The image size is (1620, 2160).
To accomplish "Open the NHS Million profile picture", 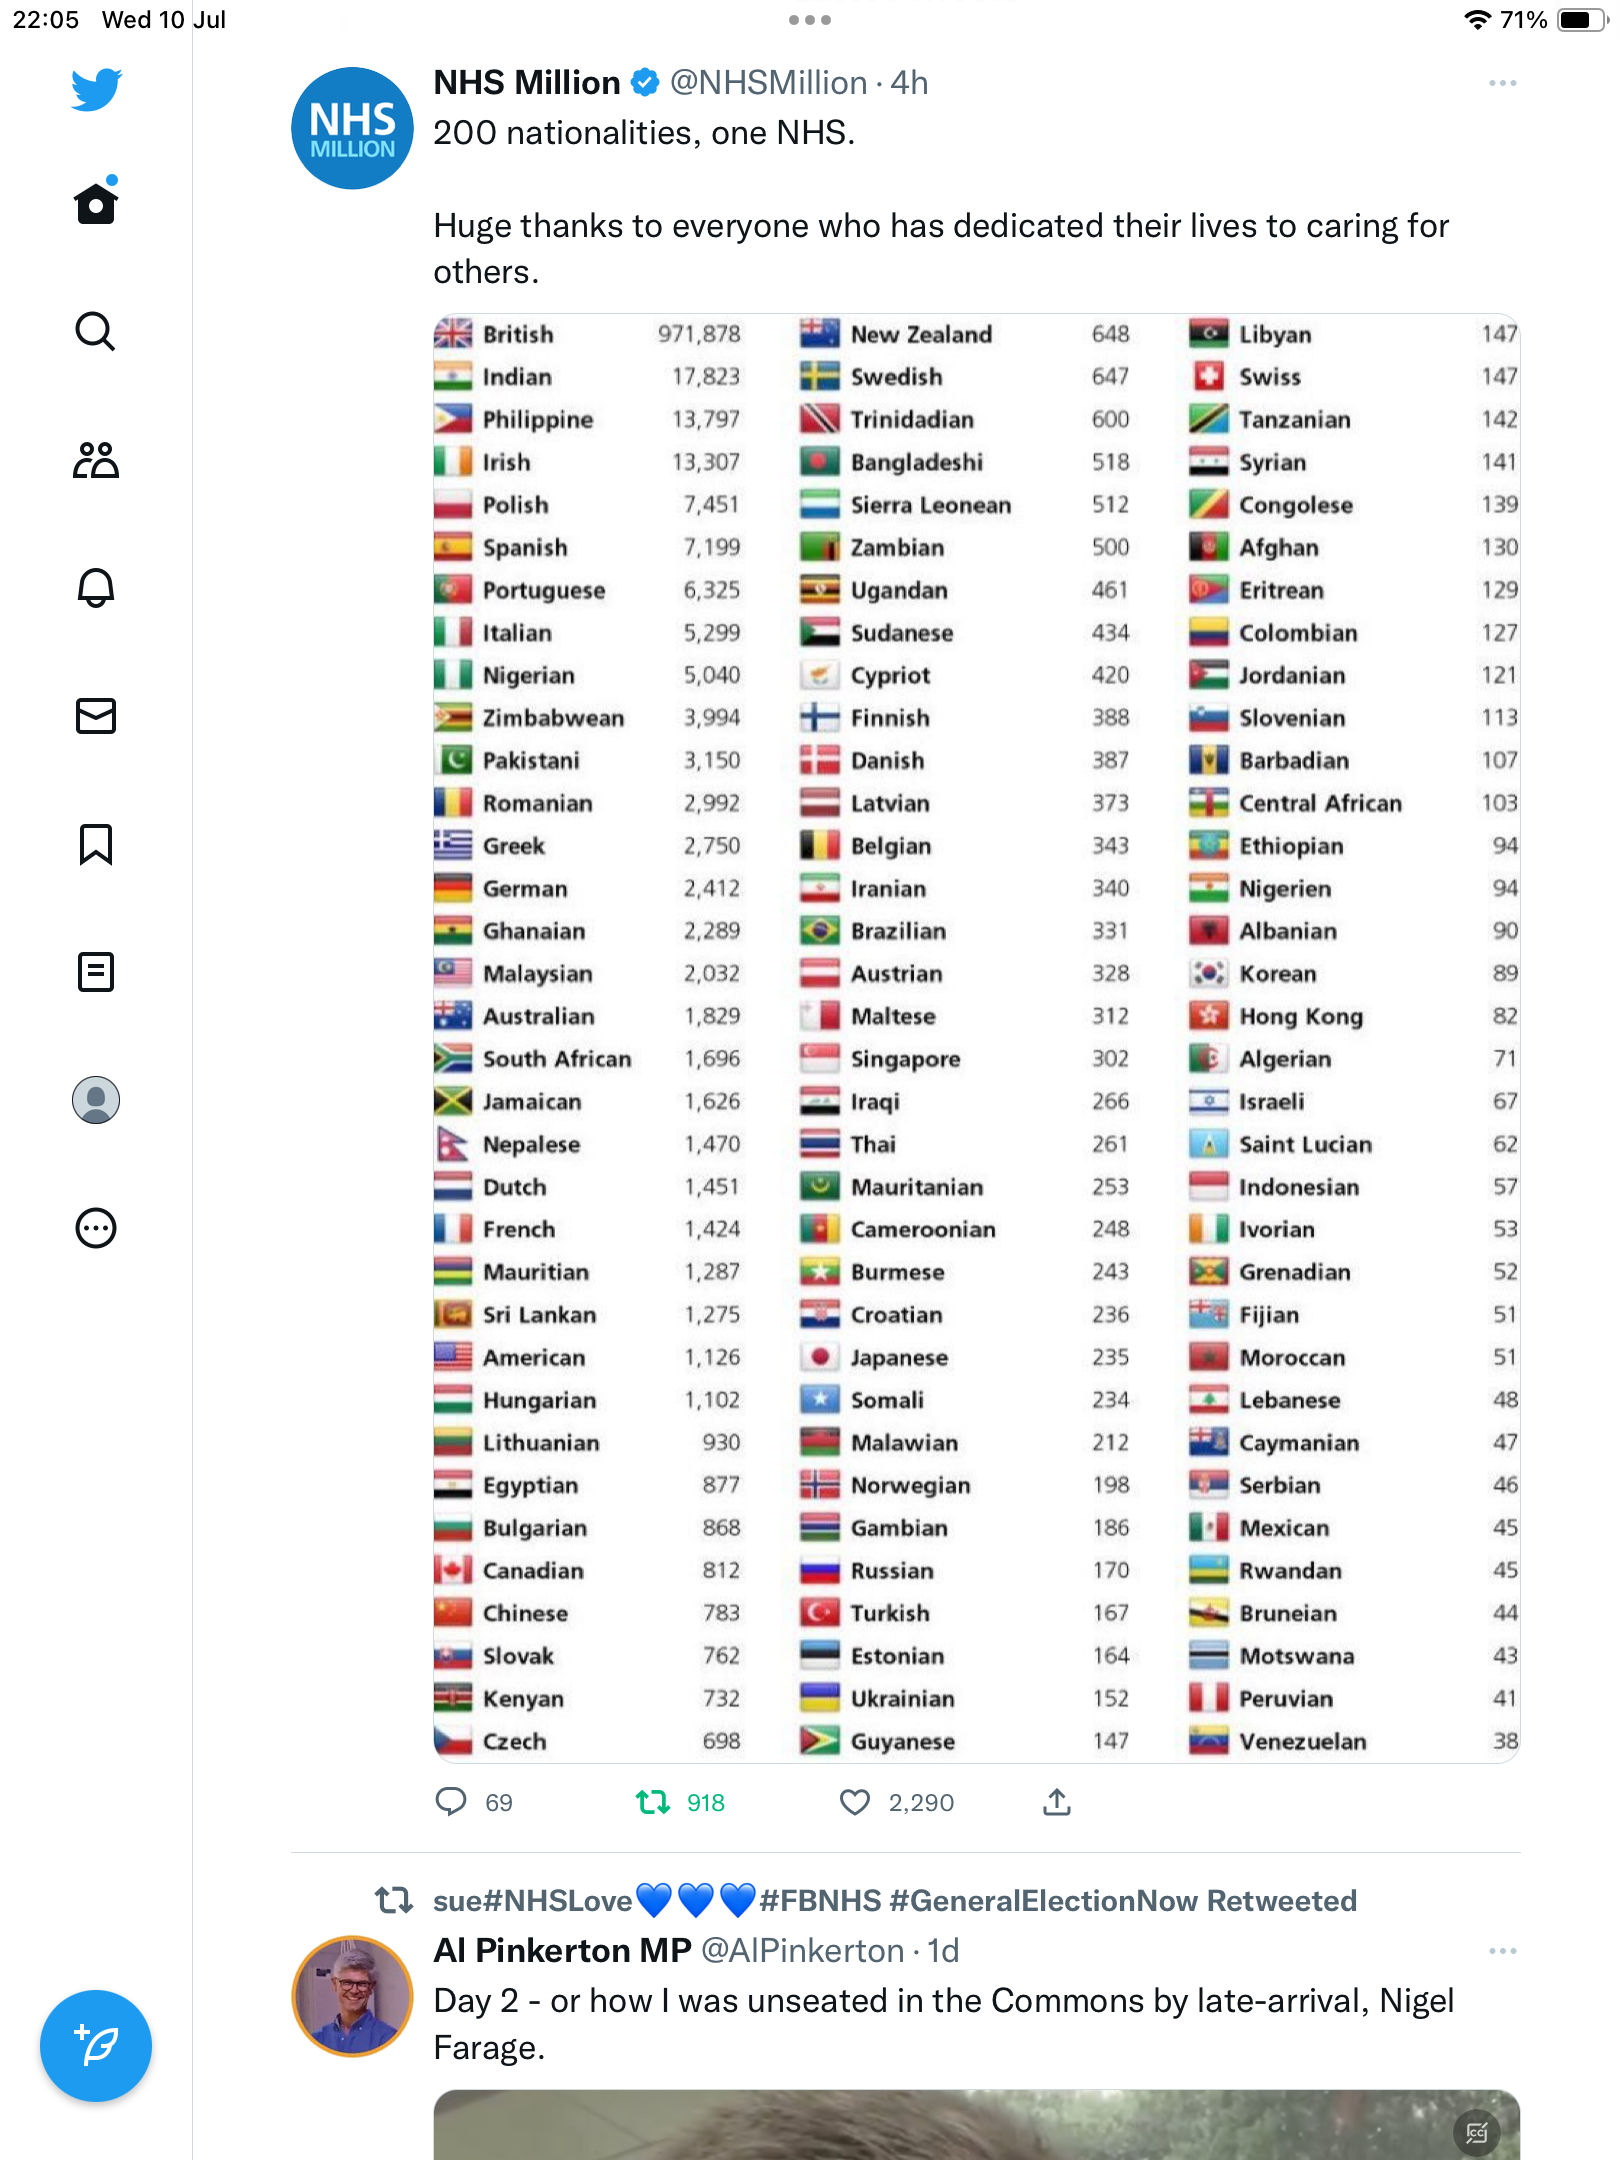I will coord(352,128).
